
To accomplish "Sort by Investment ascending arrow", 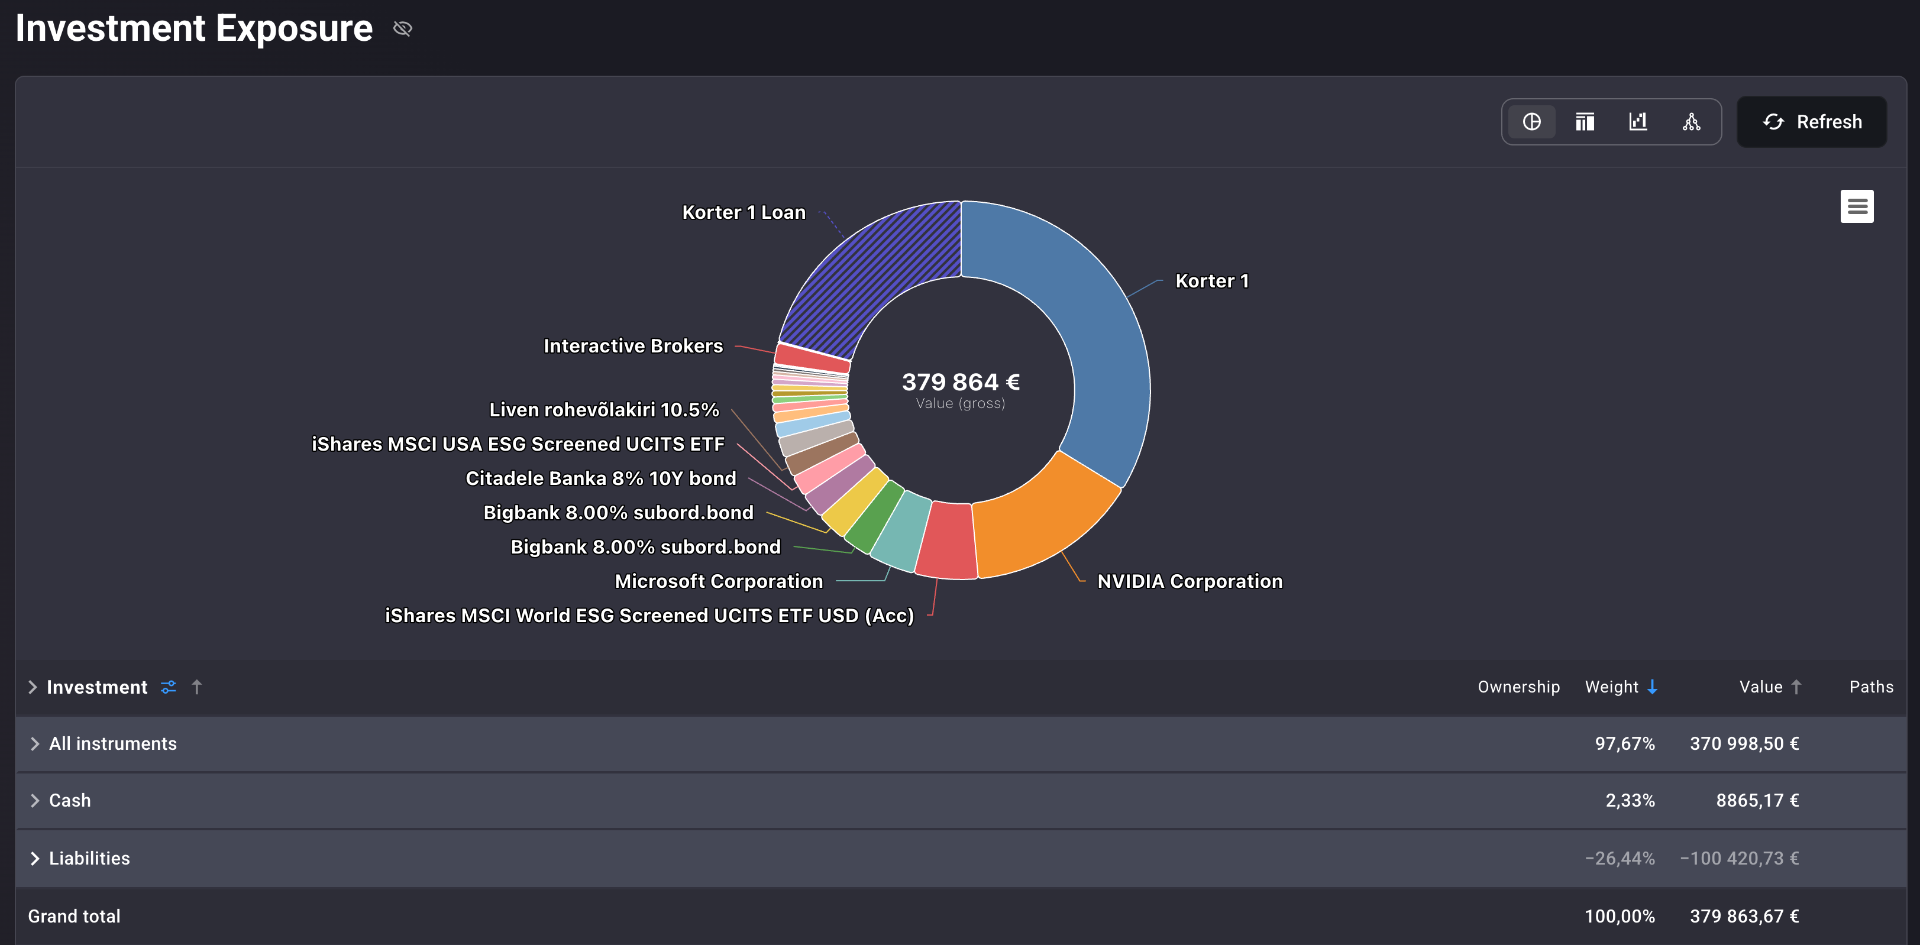I will tap(197, 687).
